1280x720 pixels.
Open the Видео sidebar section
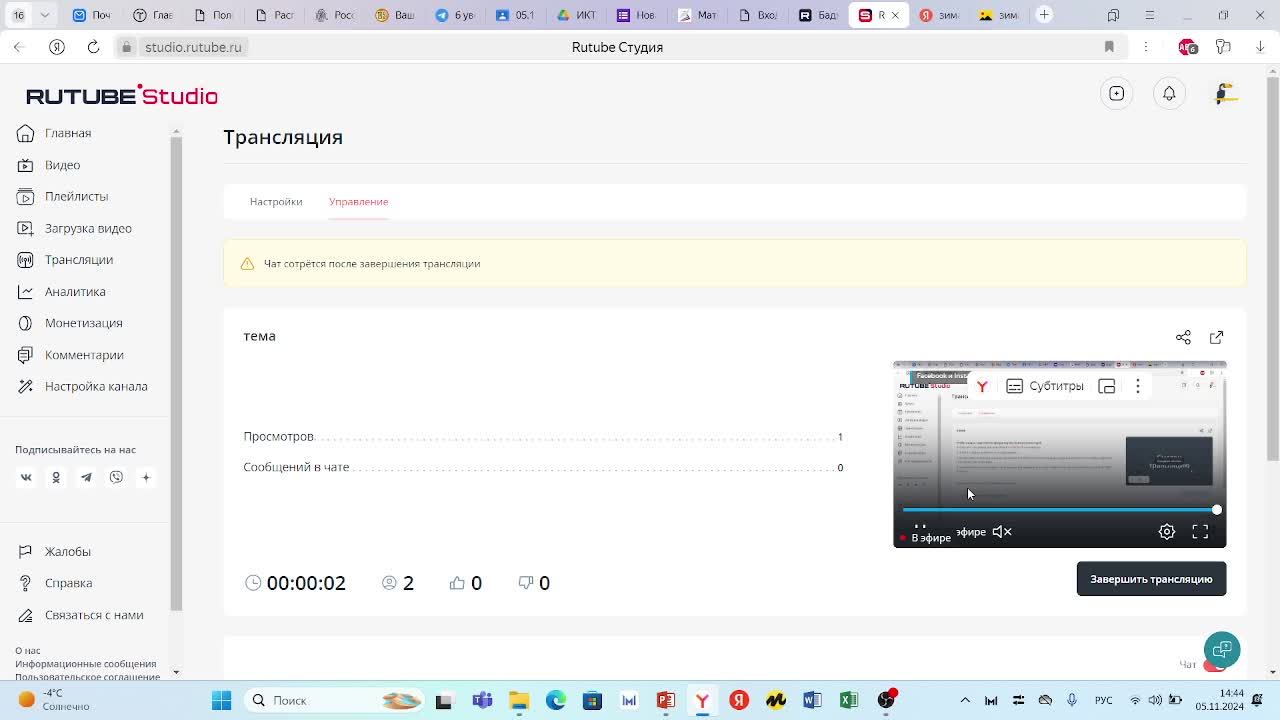(49, 165)
